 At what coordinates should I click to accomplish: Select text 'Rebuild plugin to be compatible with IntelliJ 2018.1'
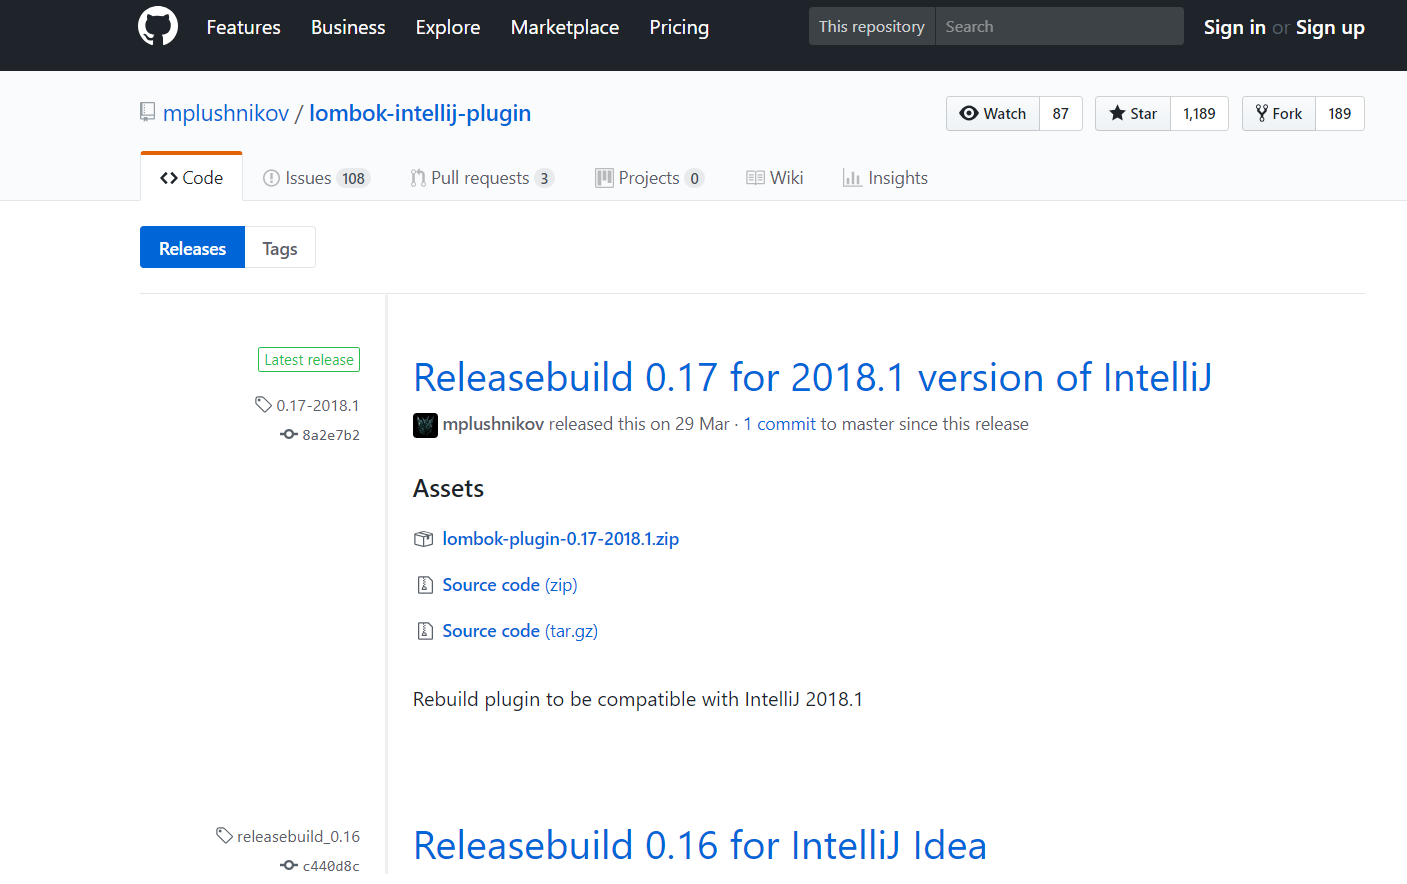click(638, 699)
